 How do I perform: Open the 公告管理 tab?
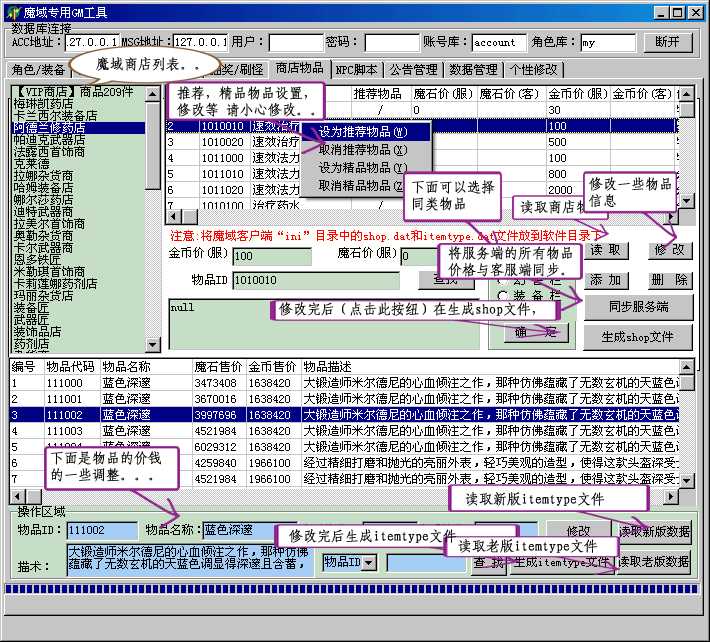[413, 70]
